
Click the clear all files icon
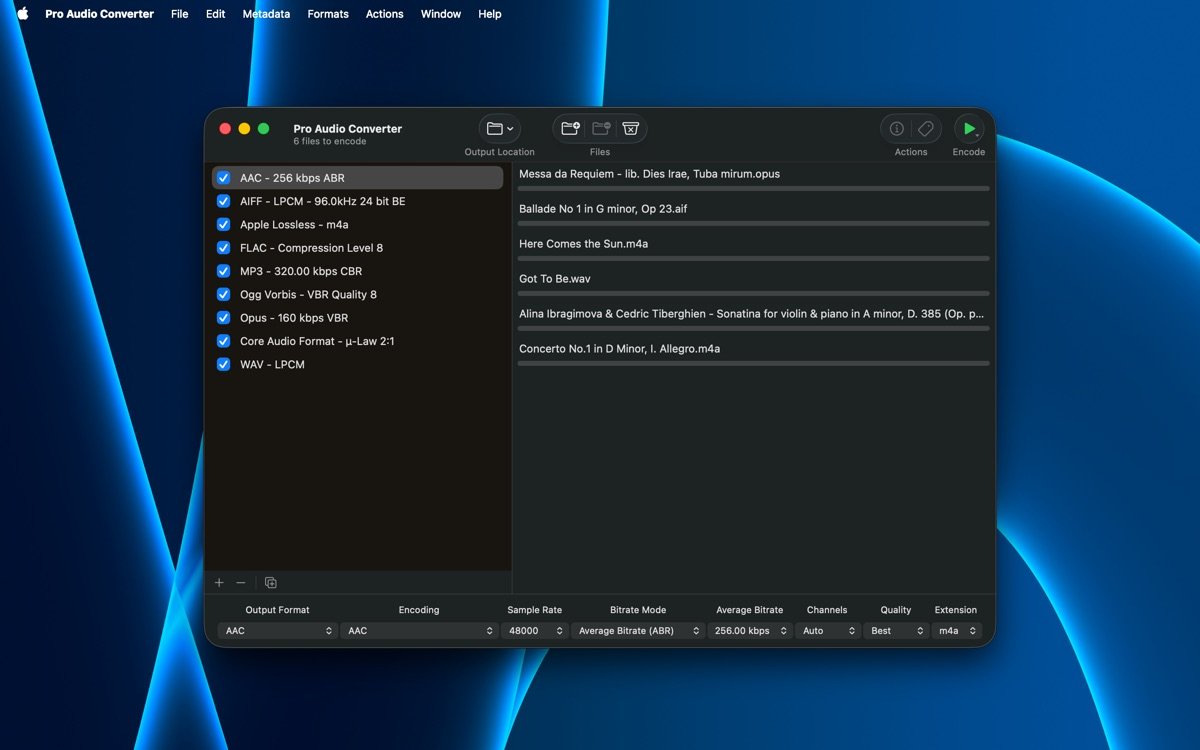pos(630,129)
